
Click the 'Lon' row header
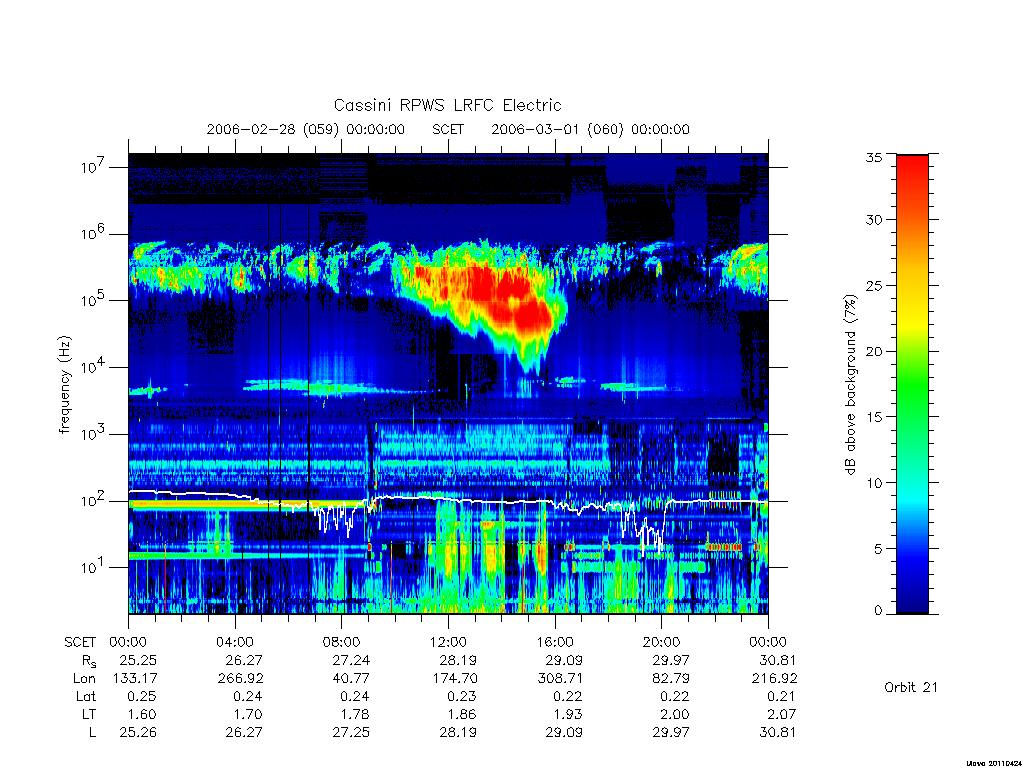84,679
